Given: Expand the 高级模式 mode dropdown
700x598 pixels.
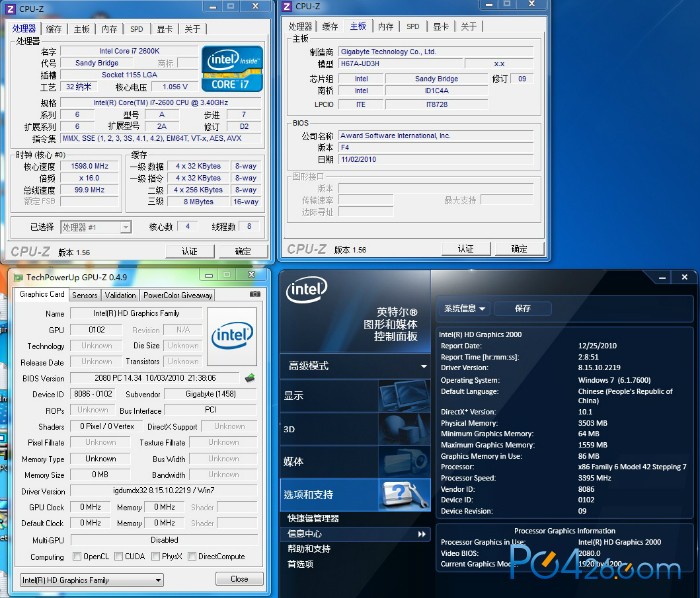Looking at the screenshot, I should [x=423, y=366].
